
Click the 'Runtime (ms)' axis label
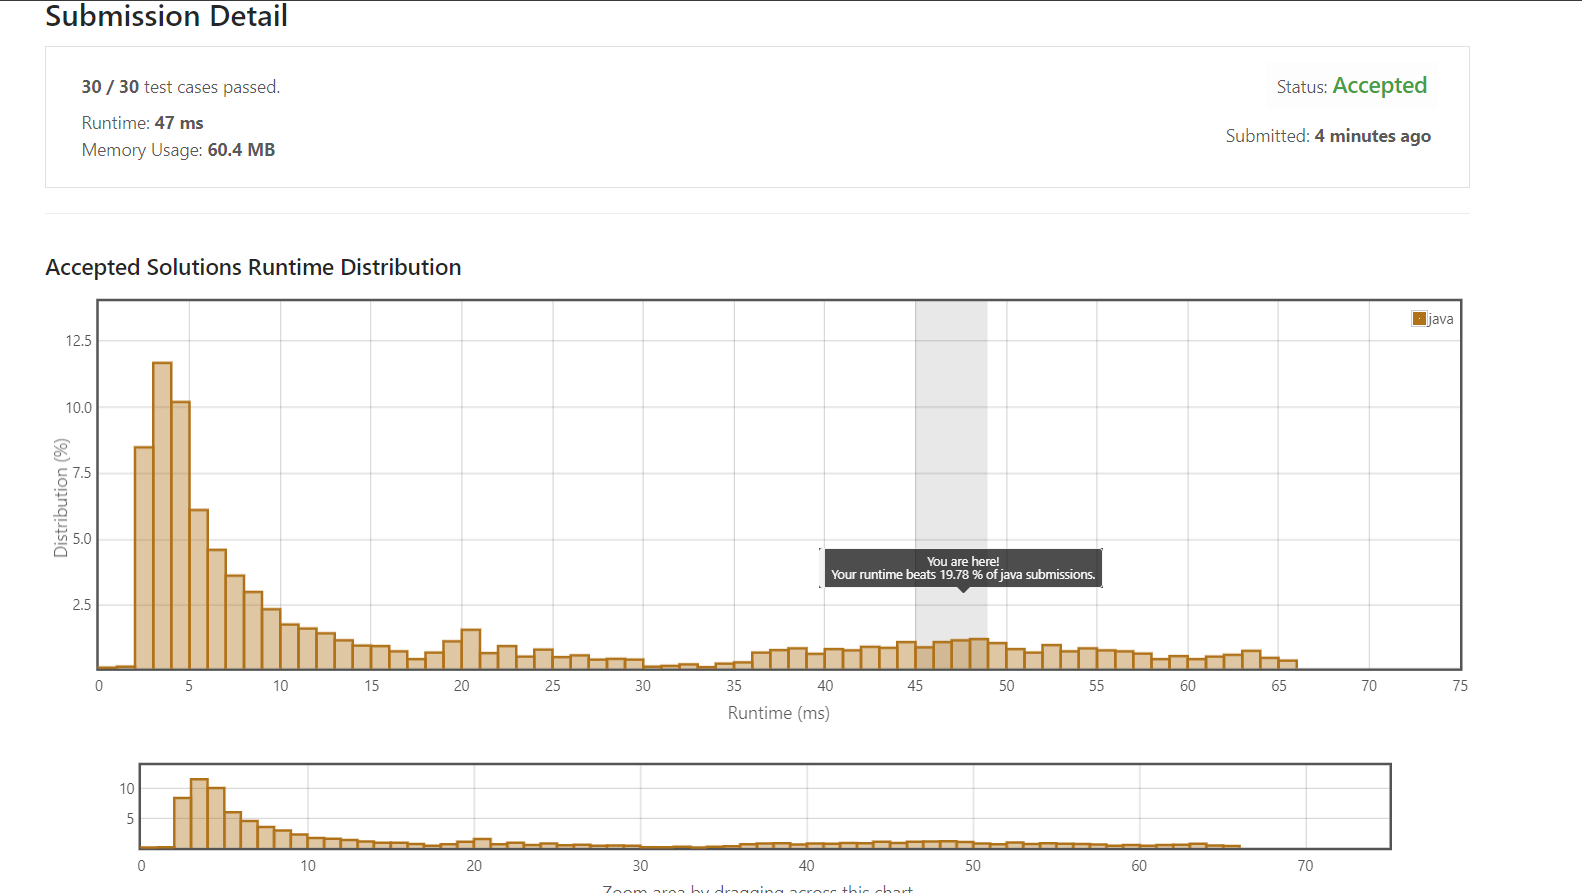tap(779, 713)
